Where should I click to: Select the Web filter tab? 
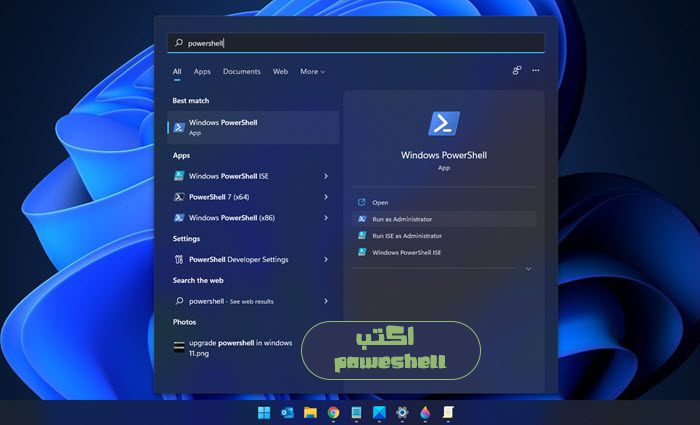coord(280,72)
